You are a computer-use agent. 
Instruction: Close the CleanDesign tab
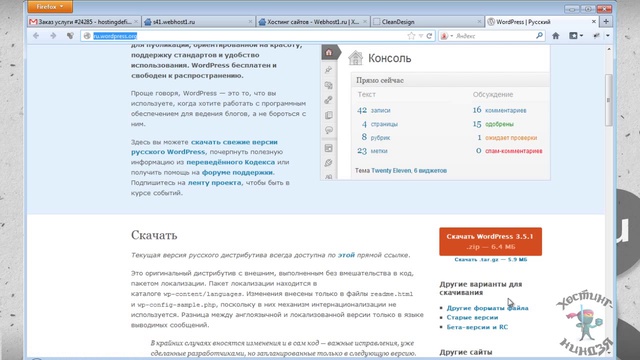(x=479, y=22)
